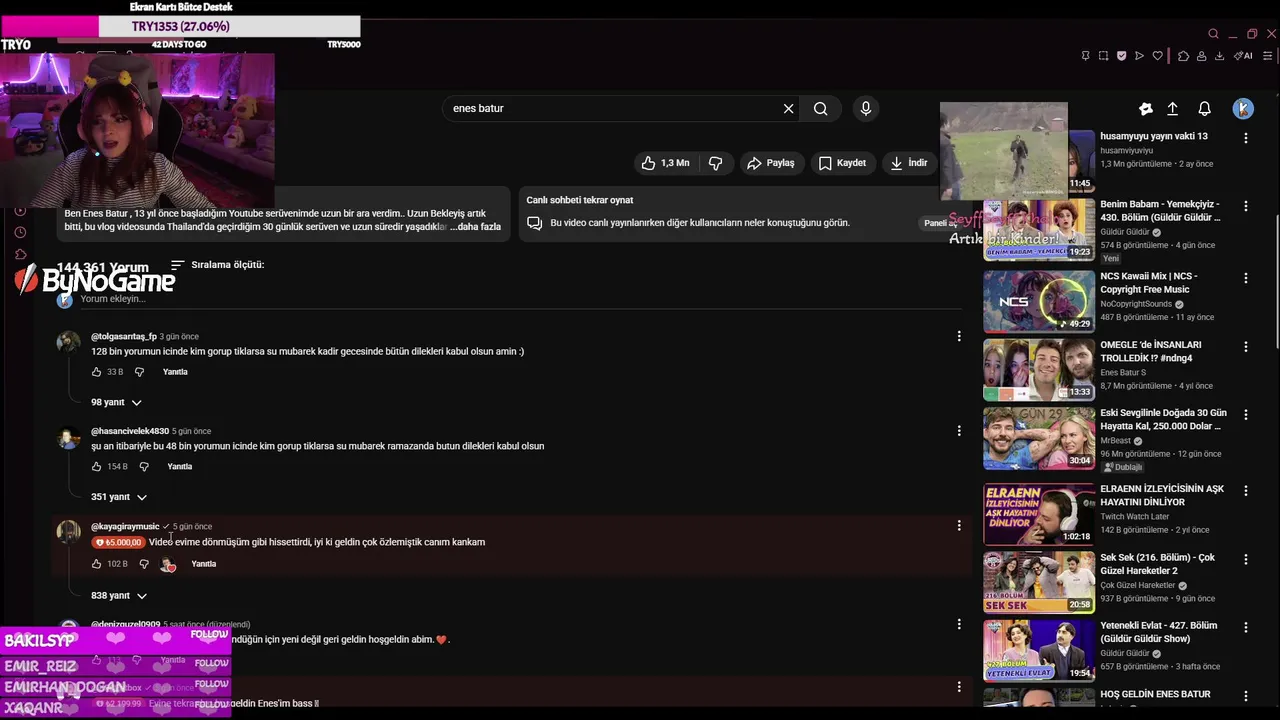This screenshot has height=720, width=1280.
Task: Click the İndir download button
Action: point(909,163)
